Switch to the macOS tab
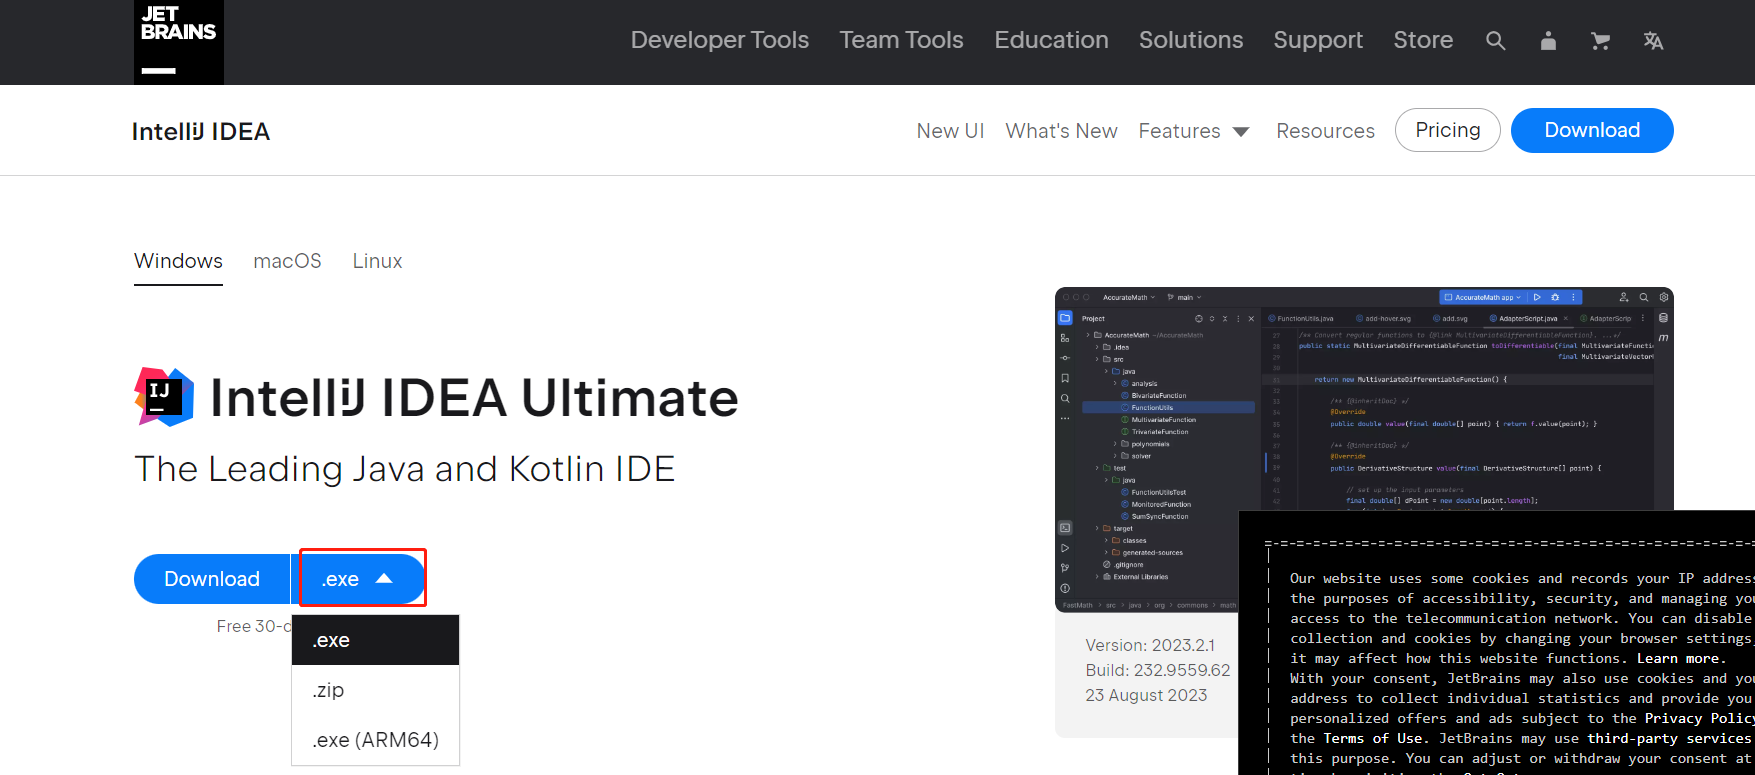Screen dimensions: 1755x775 (287, 261)
